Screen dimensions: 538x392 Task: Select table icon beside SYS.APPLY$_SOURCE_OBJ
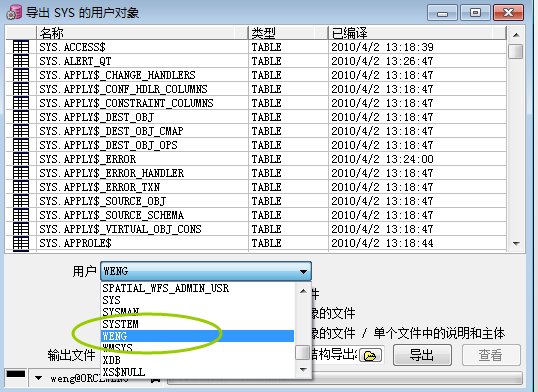(x=21, y=201)
